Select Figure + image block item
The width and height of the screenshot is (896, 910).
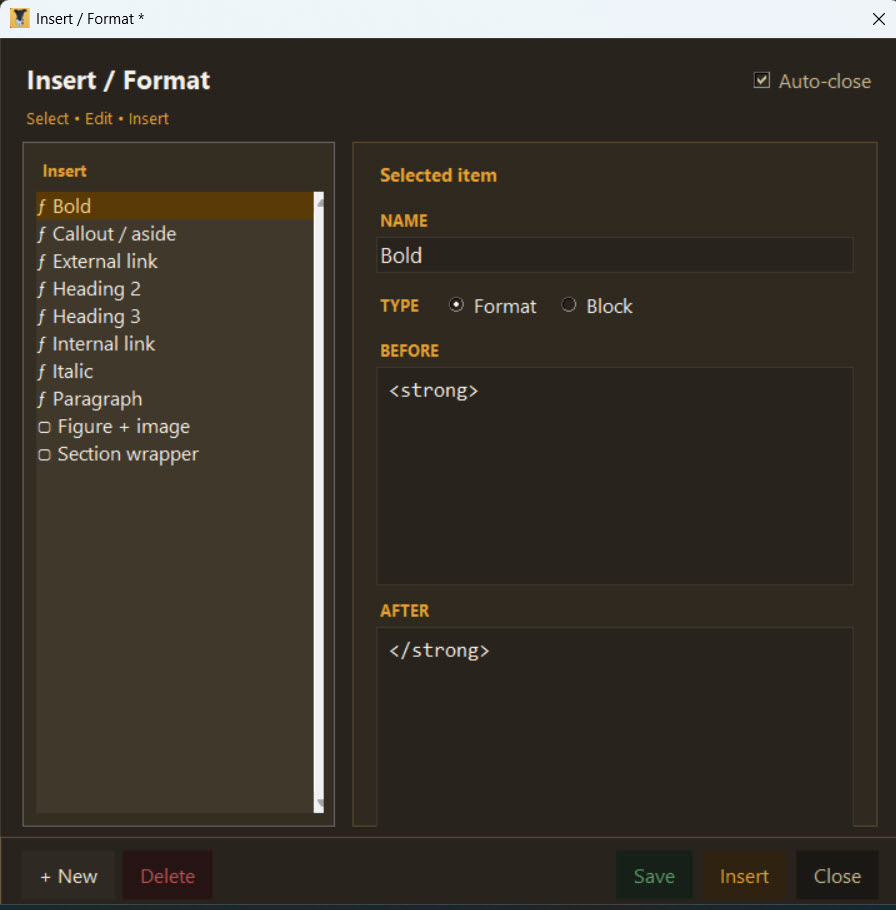click(x=175, y=427)
